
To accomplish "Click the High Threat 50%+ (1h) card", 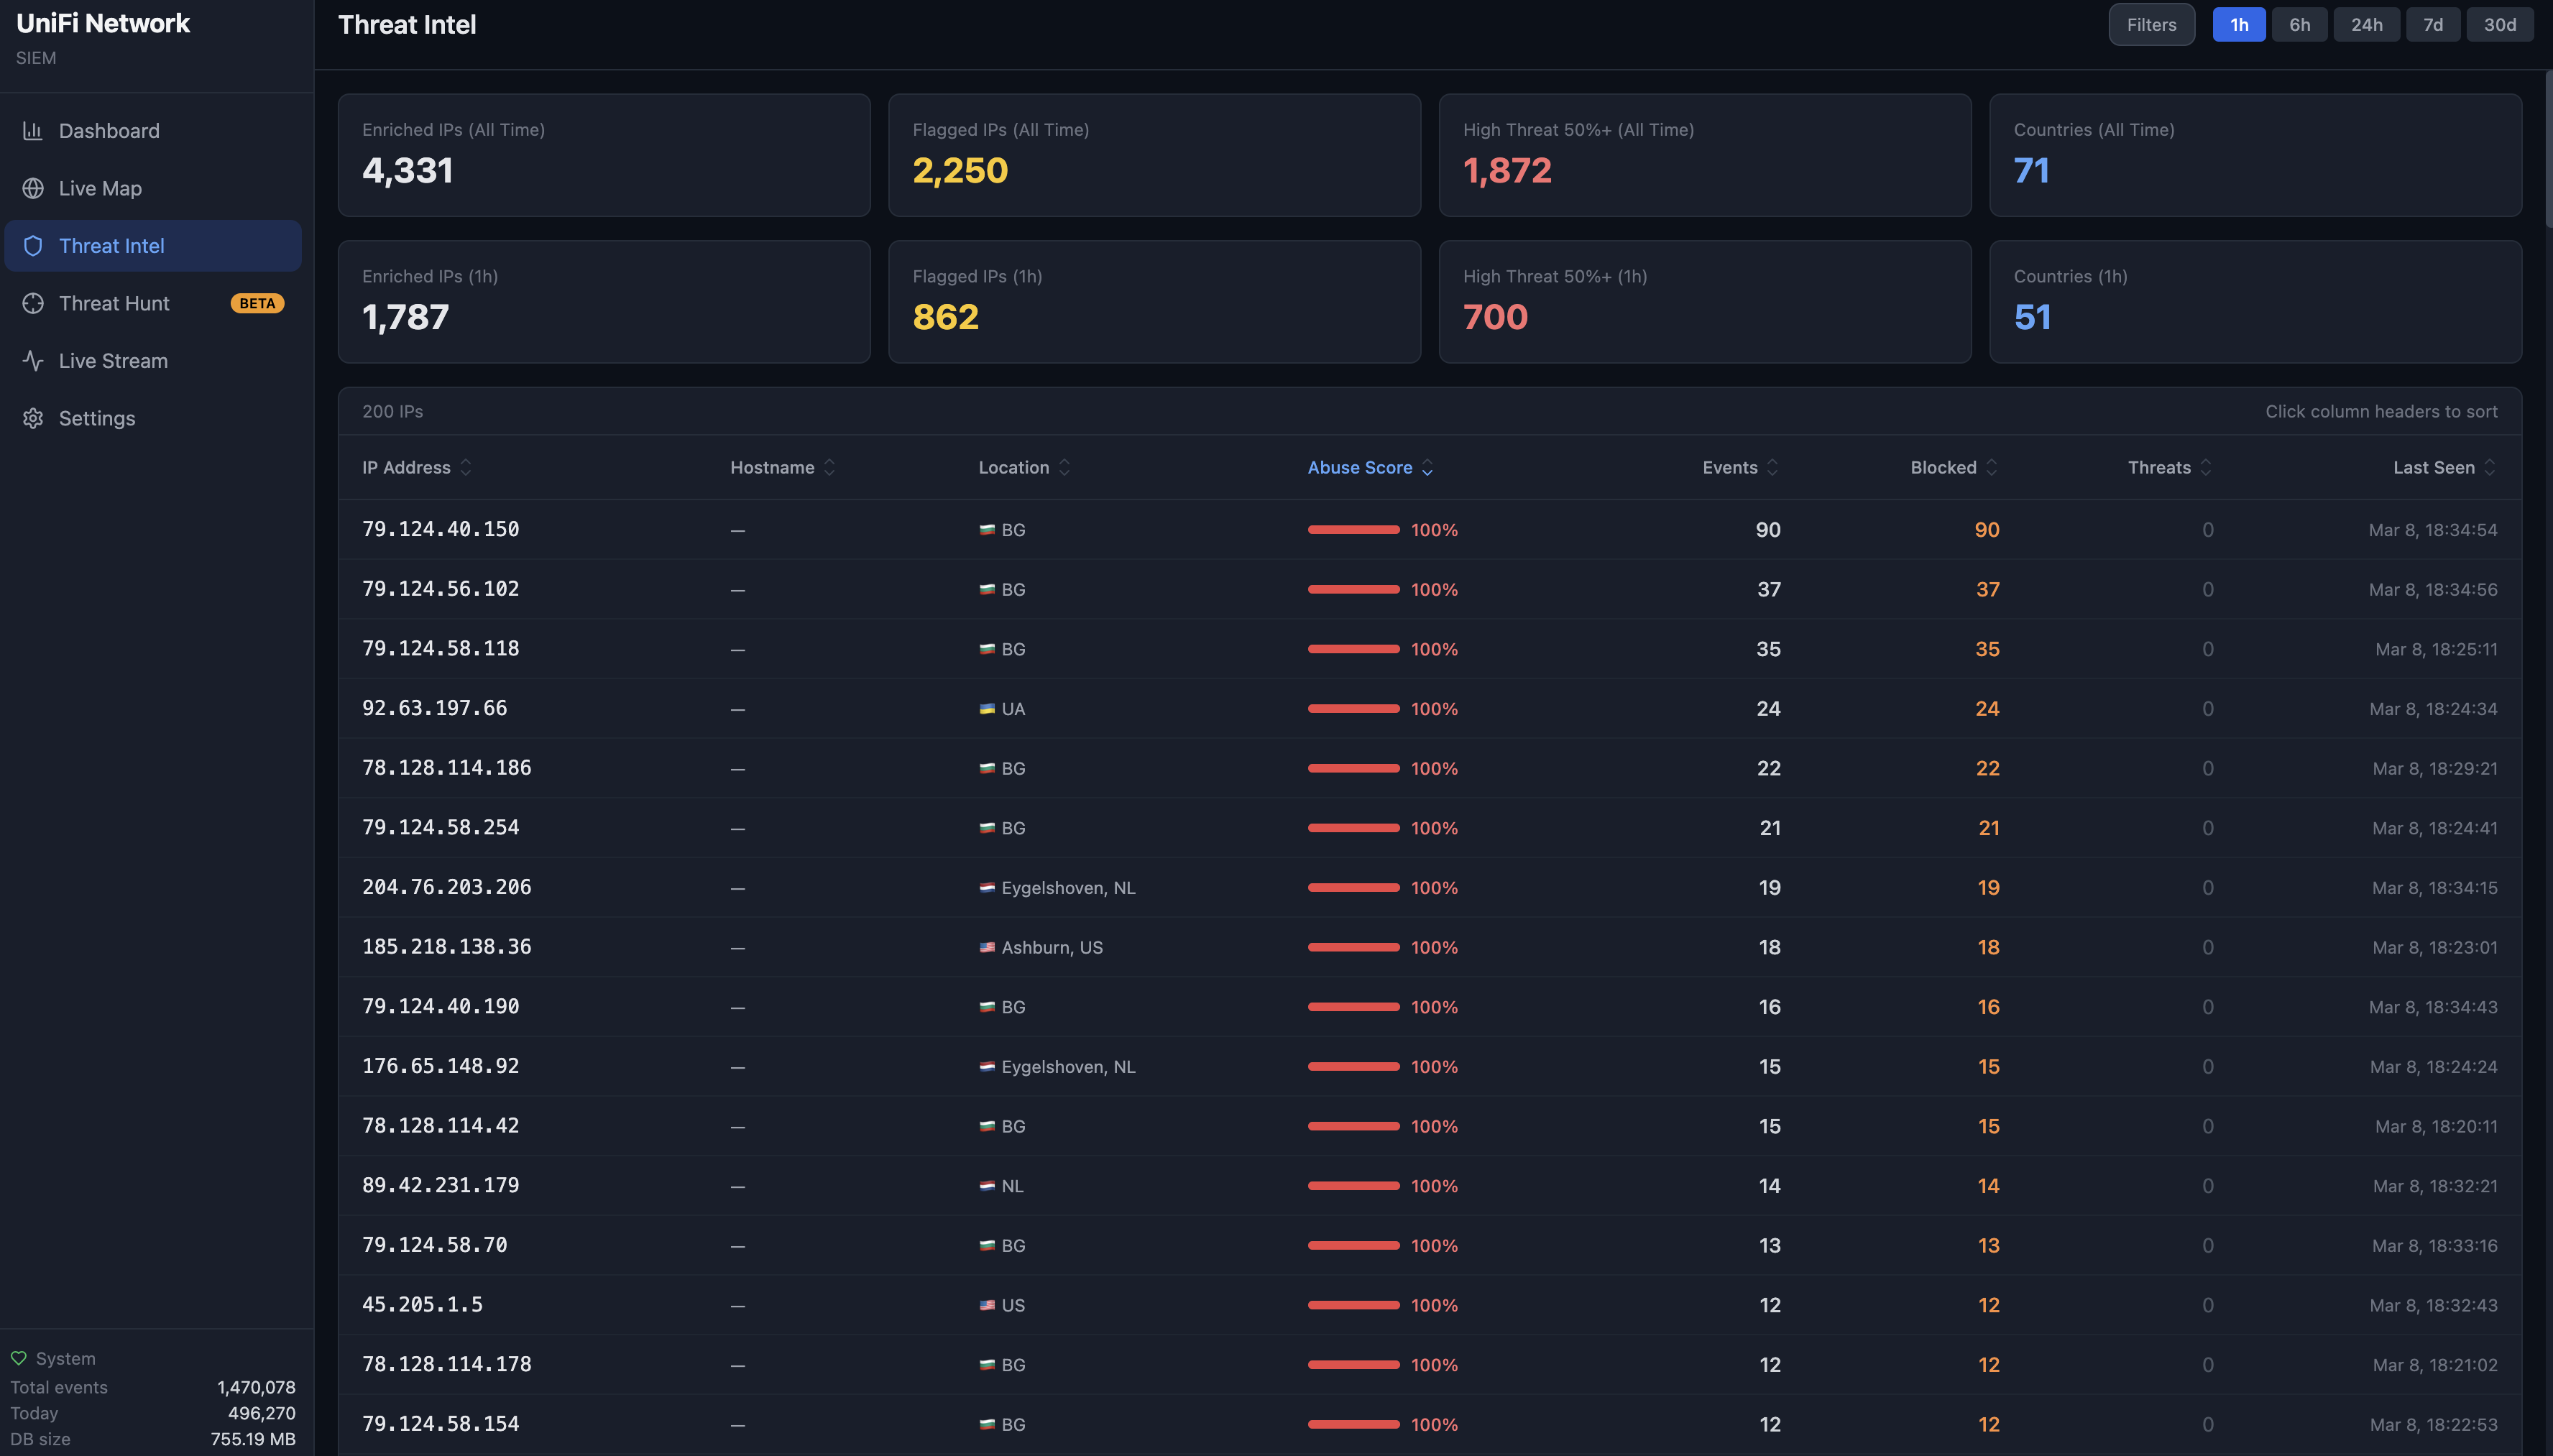I will click(x=1704, y=301).
